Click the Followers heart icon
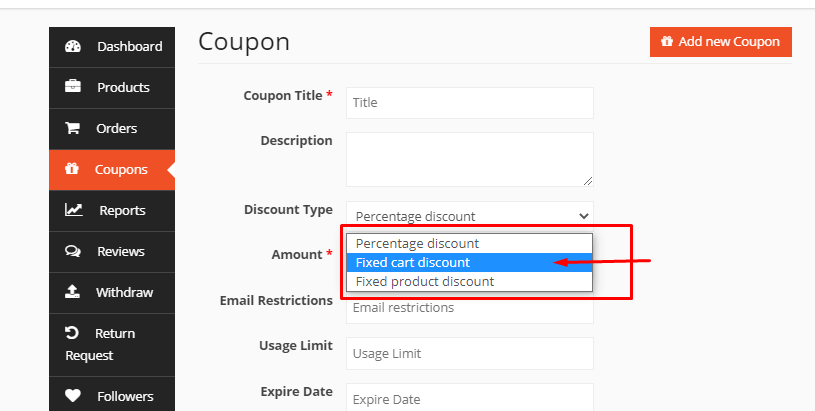Image resolution: width=815 pixels, height=411 pixels. tap(73, 396)
